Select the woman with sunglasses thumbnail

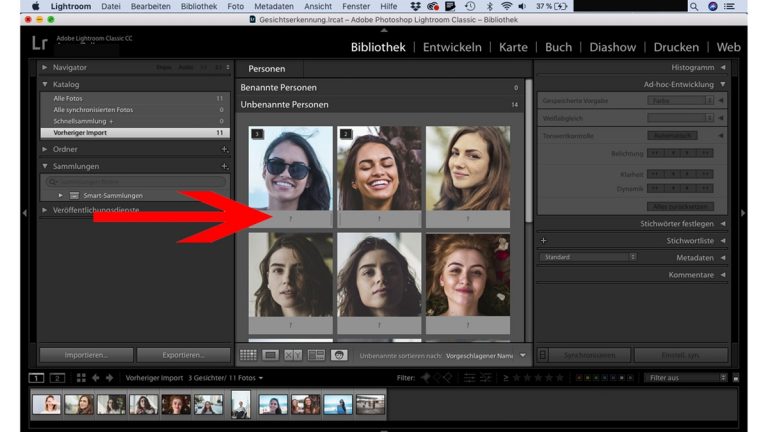pyautogui.click(x=290, y=167)
